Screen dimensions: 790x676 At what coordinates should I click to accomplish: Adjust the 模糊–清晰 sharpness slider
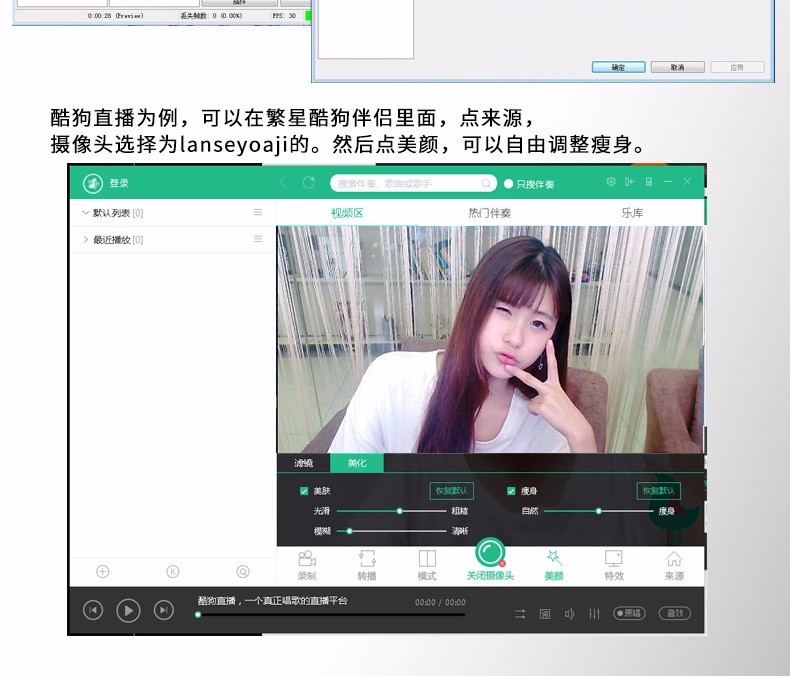pyautogui.click(x=391, y=531)
